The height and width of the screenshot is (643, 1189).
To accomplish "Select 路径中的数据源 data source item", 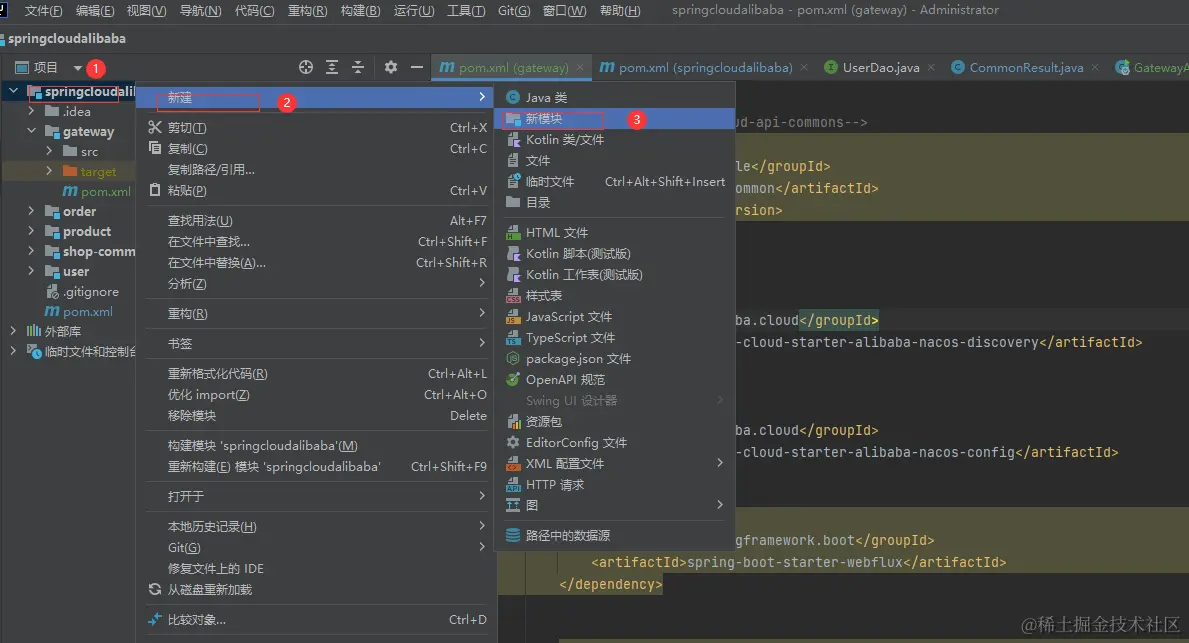I will tap(614, 535).
